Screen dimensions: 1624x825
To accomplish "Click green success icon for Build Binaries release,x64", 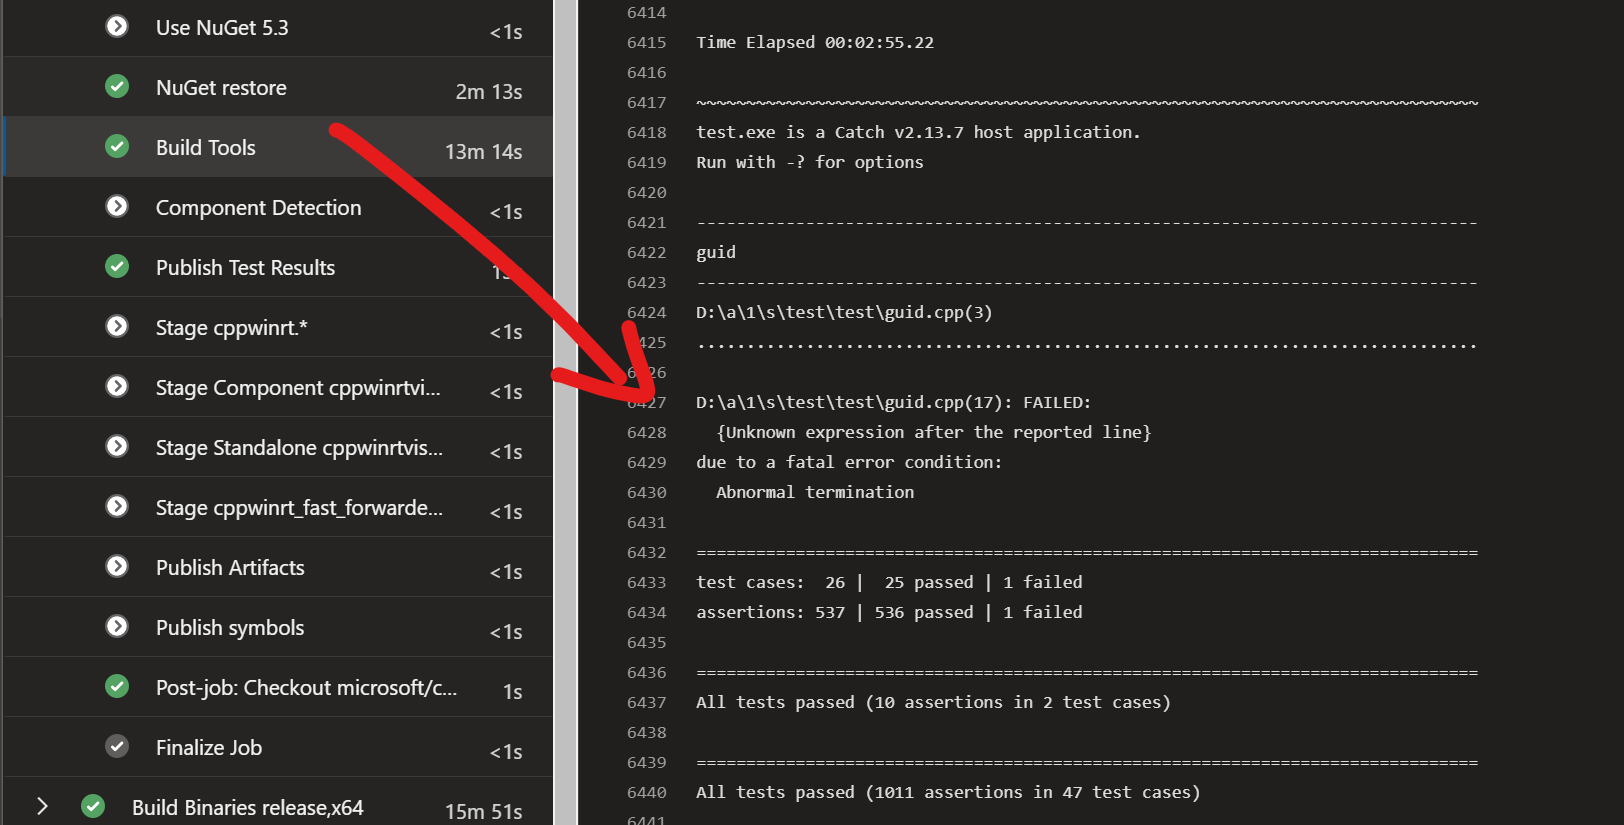I will (x=93, y=806).
